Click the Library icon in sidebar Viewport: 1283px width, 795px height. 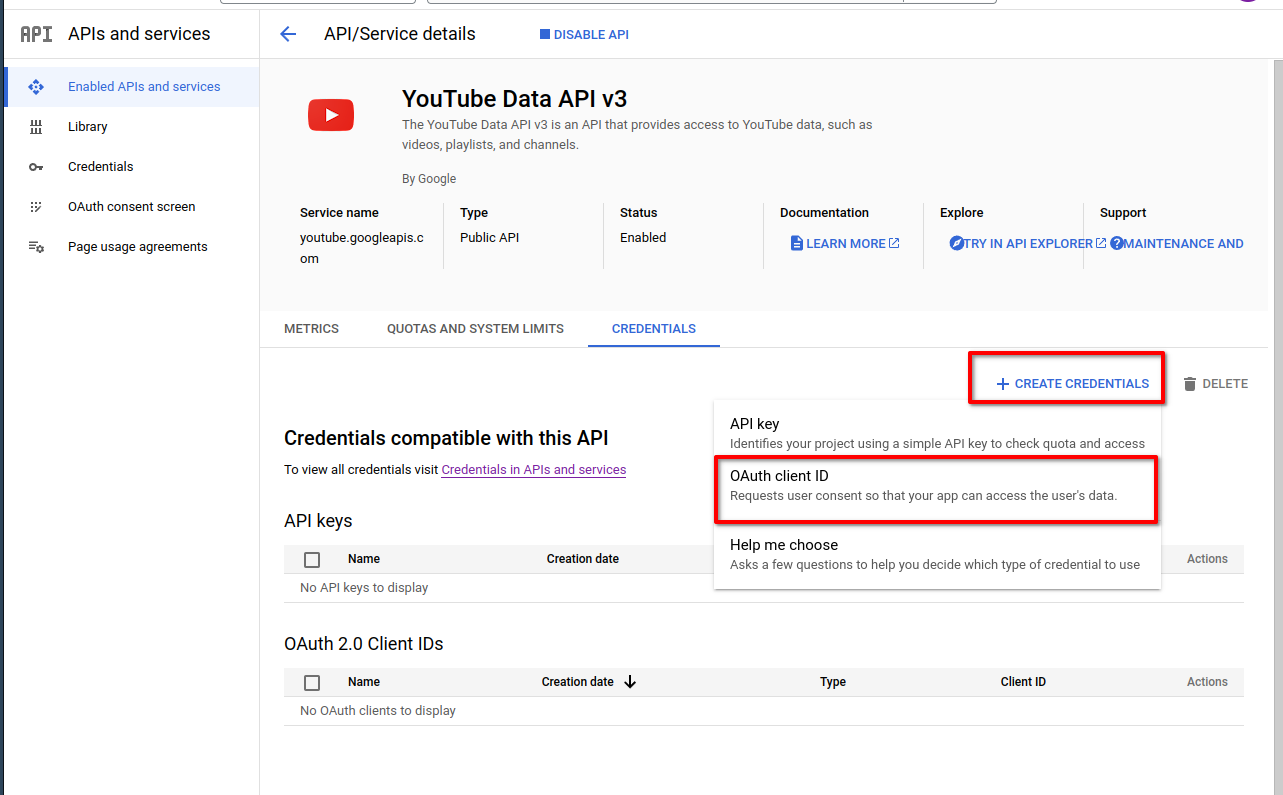36,127
